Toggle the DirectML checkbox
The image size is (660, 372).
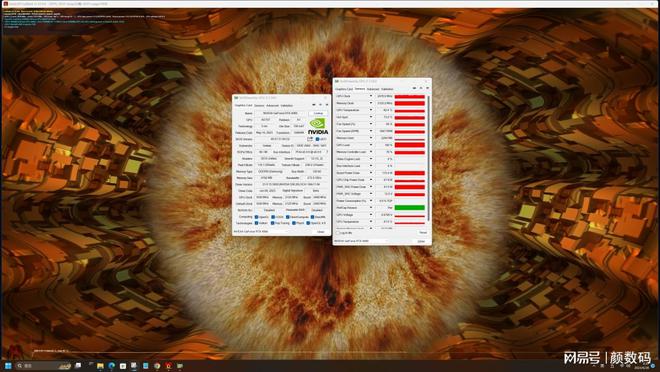coord(312,217)
